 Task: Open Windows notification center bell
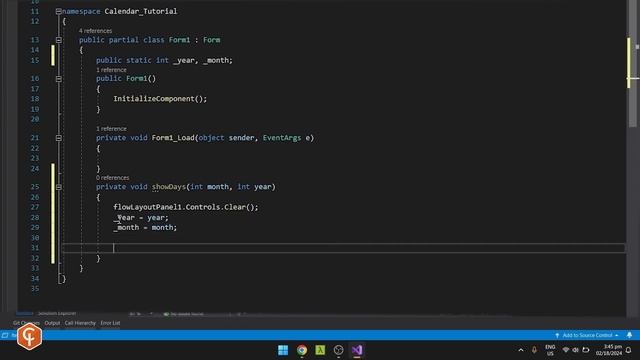629,350
